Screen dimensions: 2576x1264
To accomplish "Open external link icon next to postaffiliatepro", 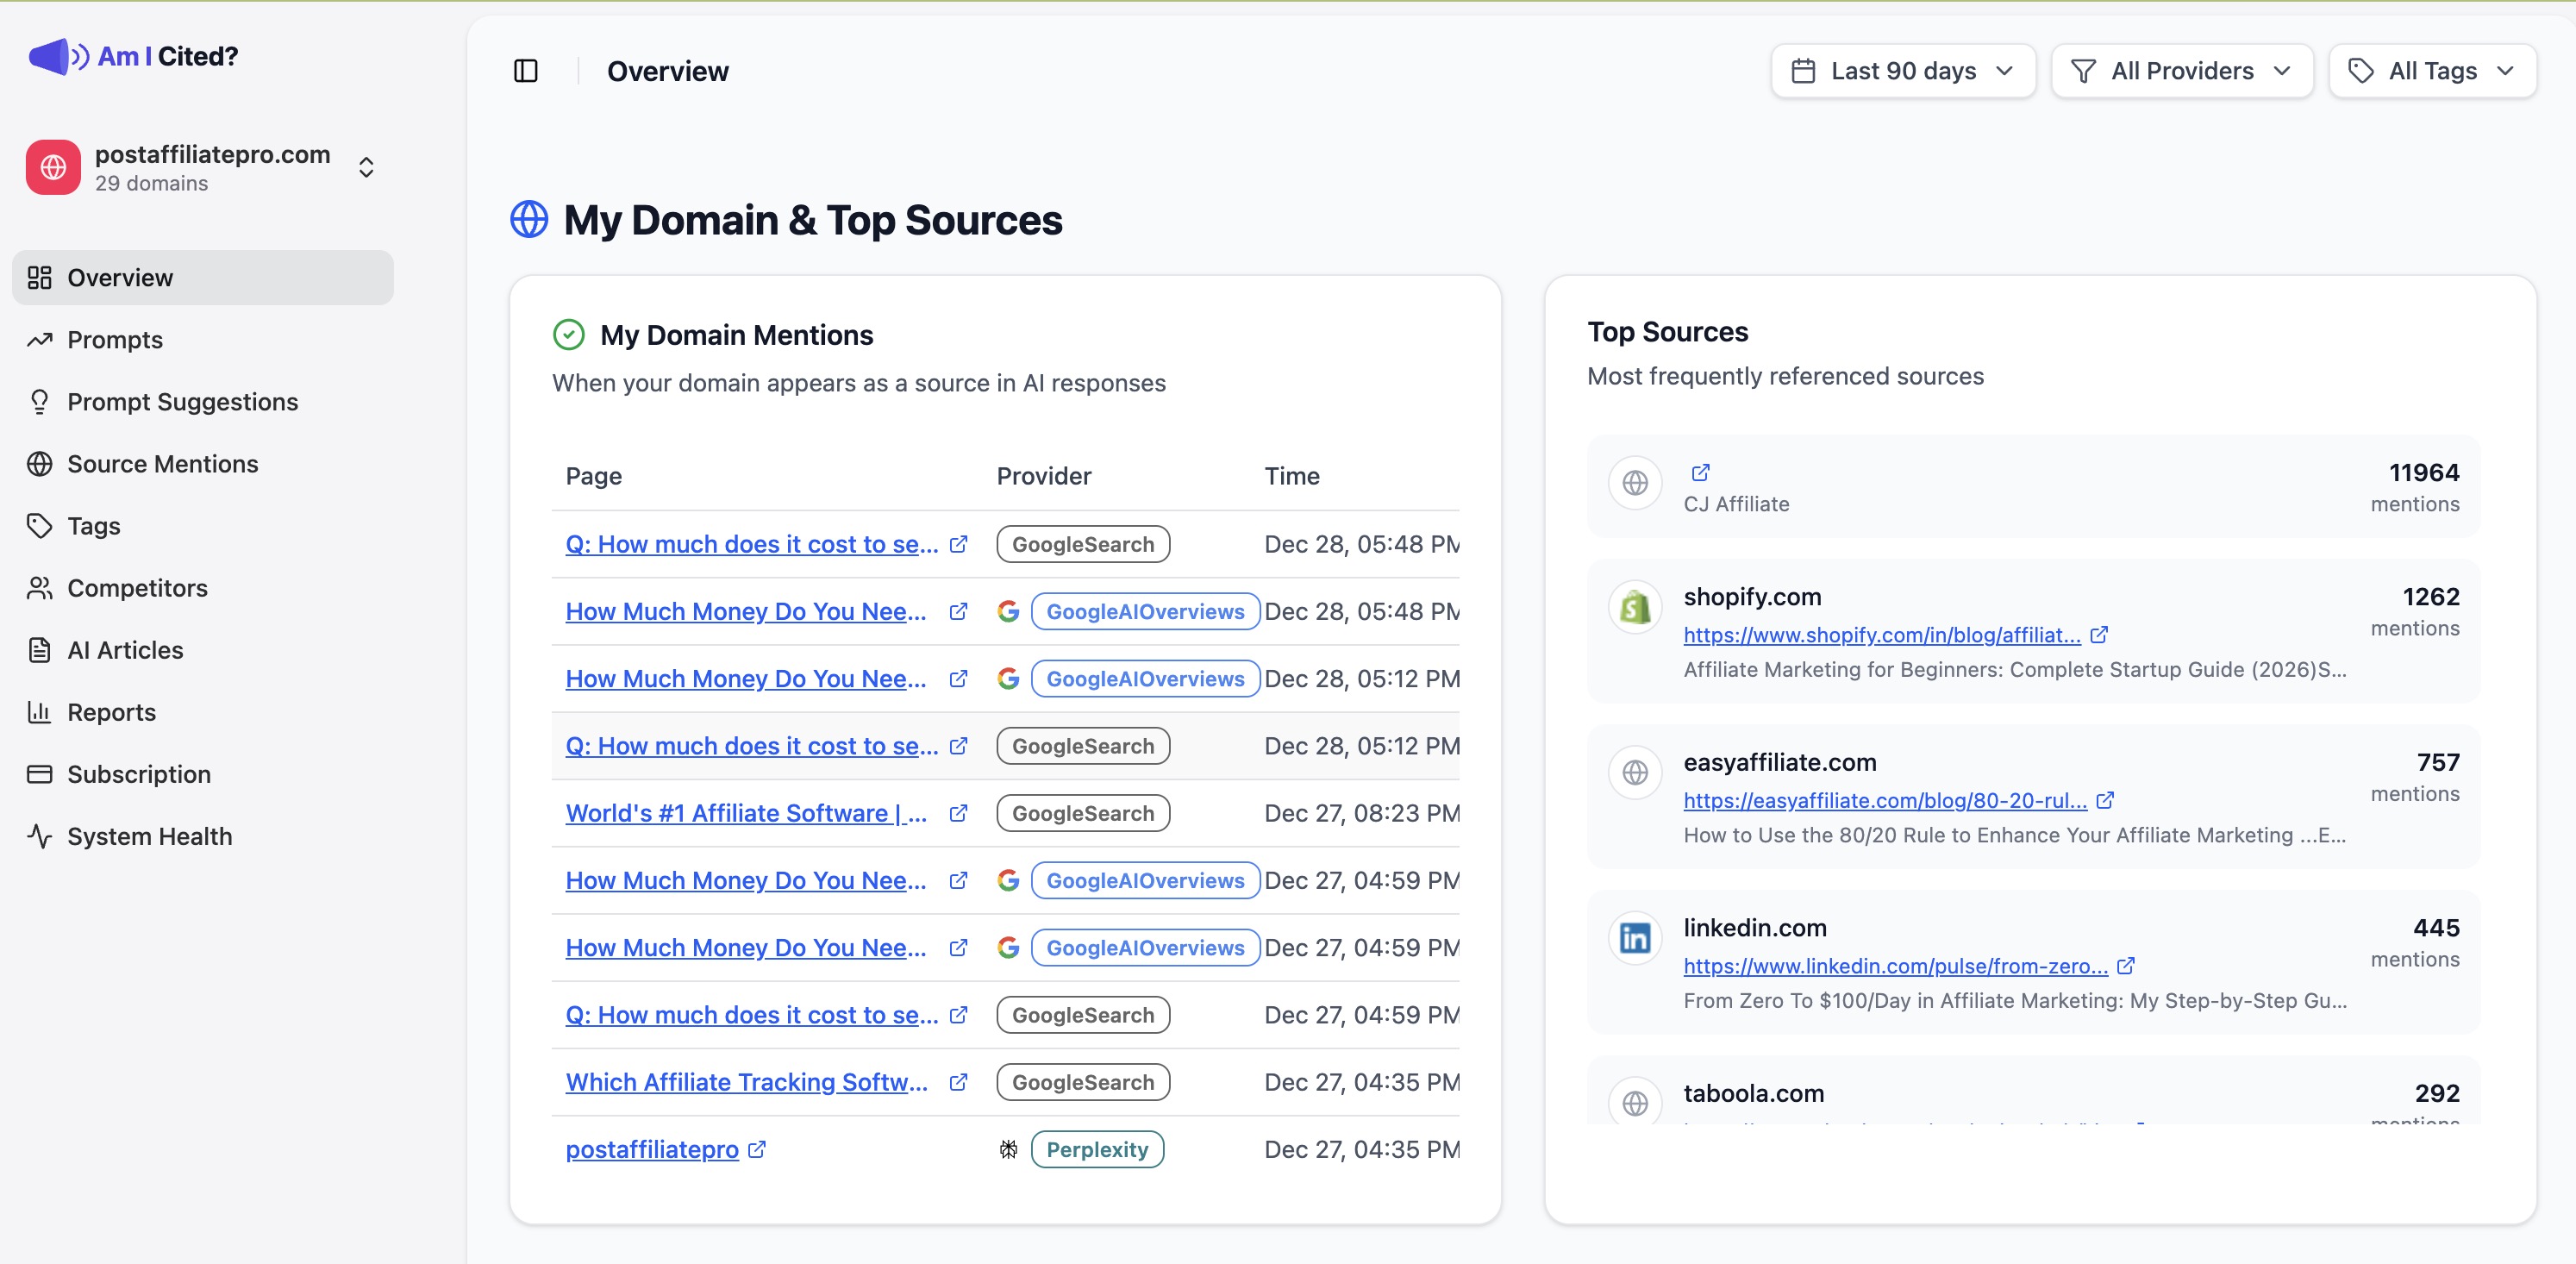I will [x=757, y=1149].
